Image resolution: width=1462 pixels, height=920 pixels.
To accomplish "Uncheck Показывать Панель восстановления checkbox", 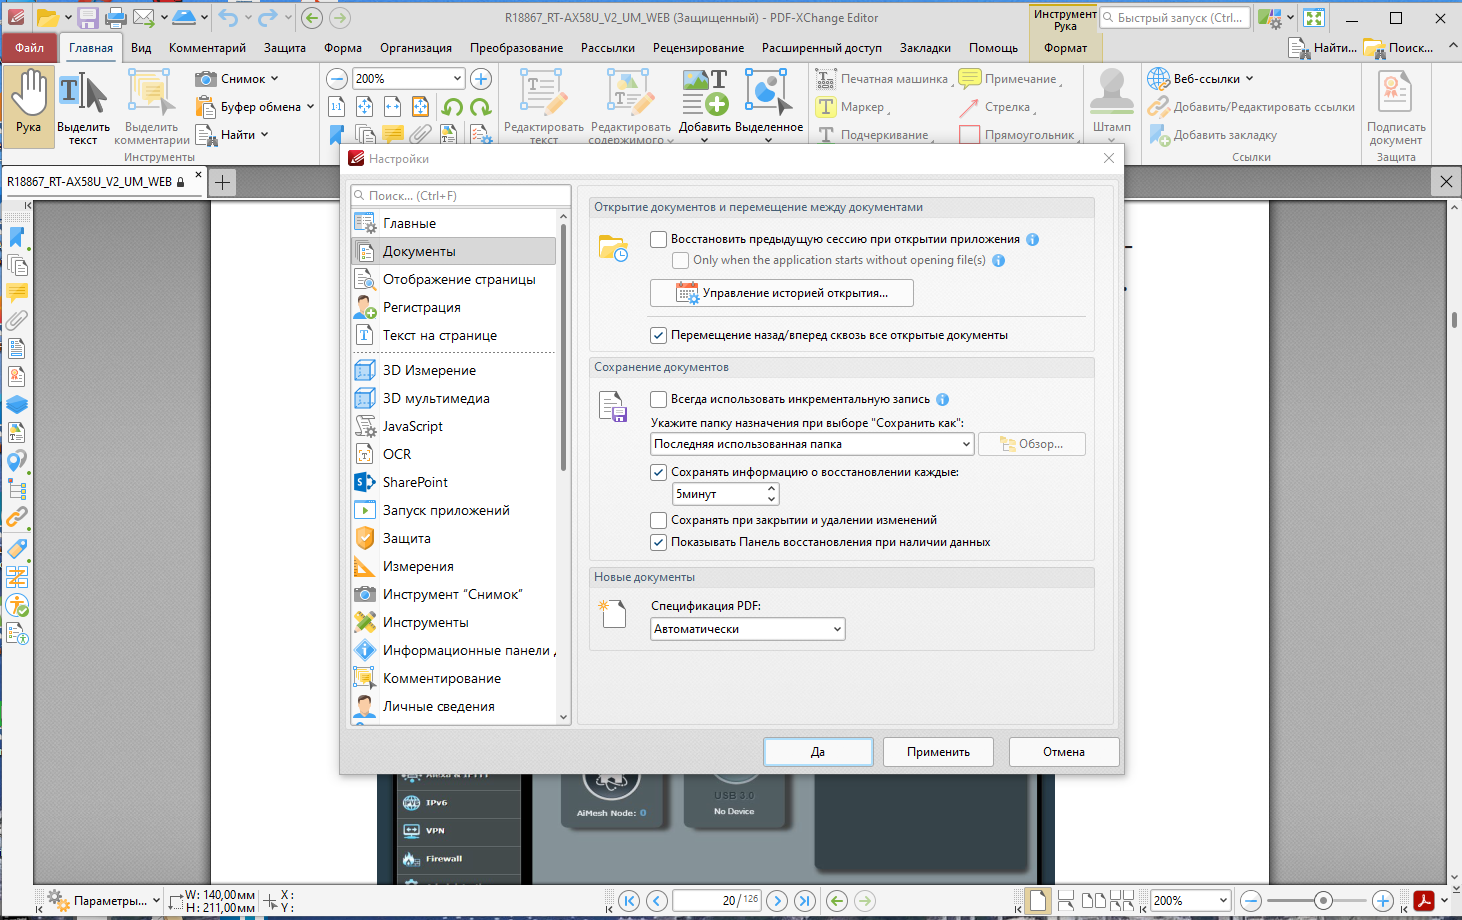I will click(658, 542).
